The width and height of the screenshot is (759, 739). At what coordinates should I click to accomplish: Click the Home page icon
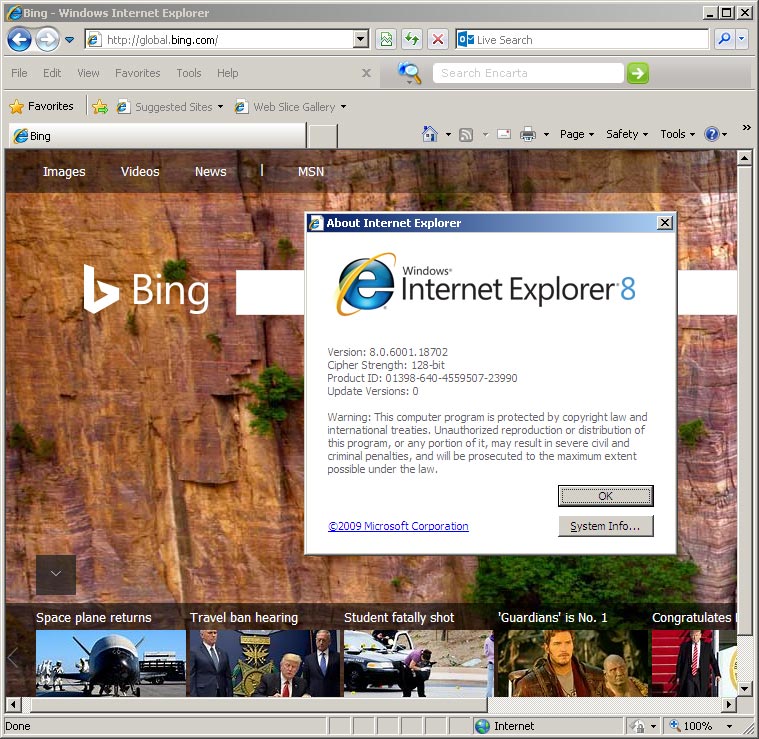tap(430, 134)
